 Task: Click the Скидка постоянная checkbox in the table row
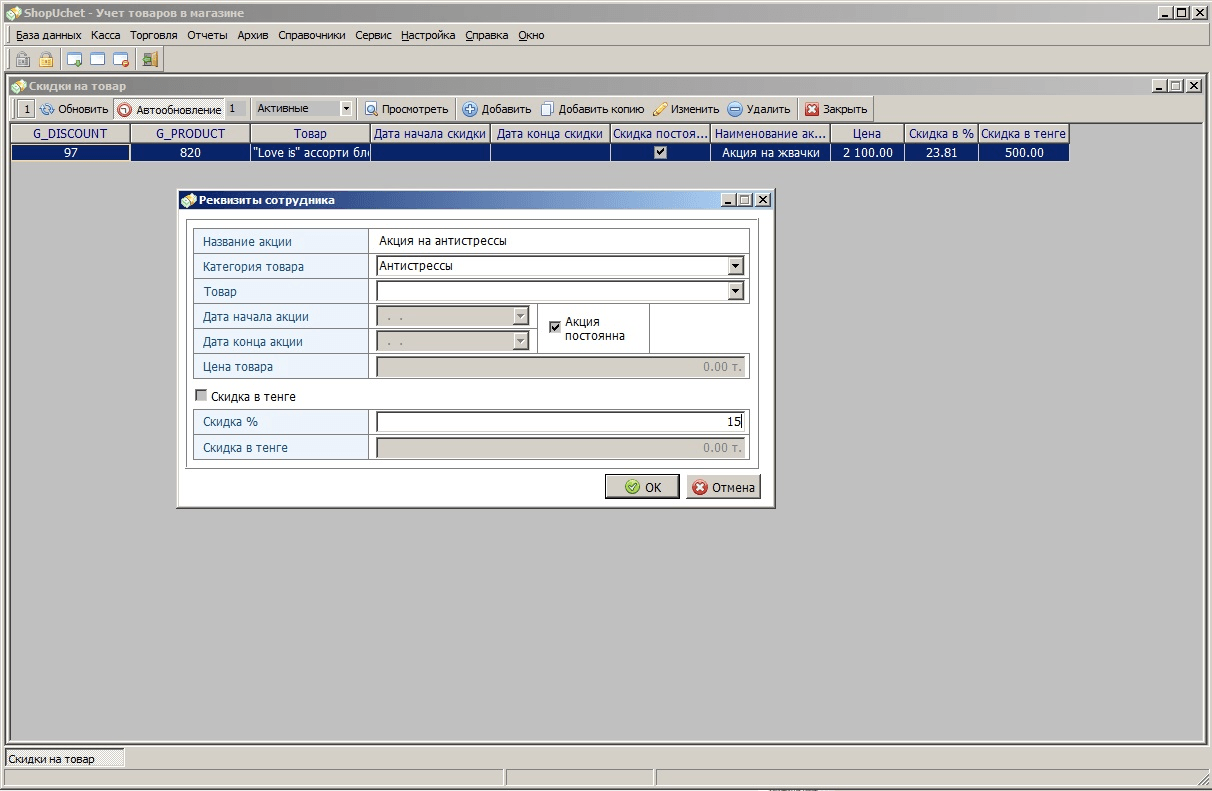click(660, 153)
